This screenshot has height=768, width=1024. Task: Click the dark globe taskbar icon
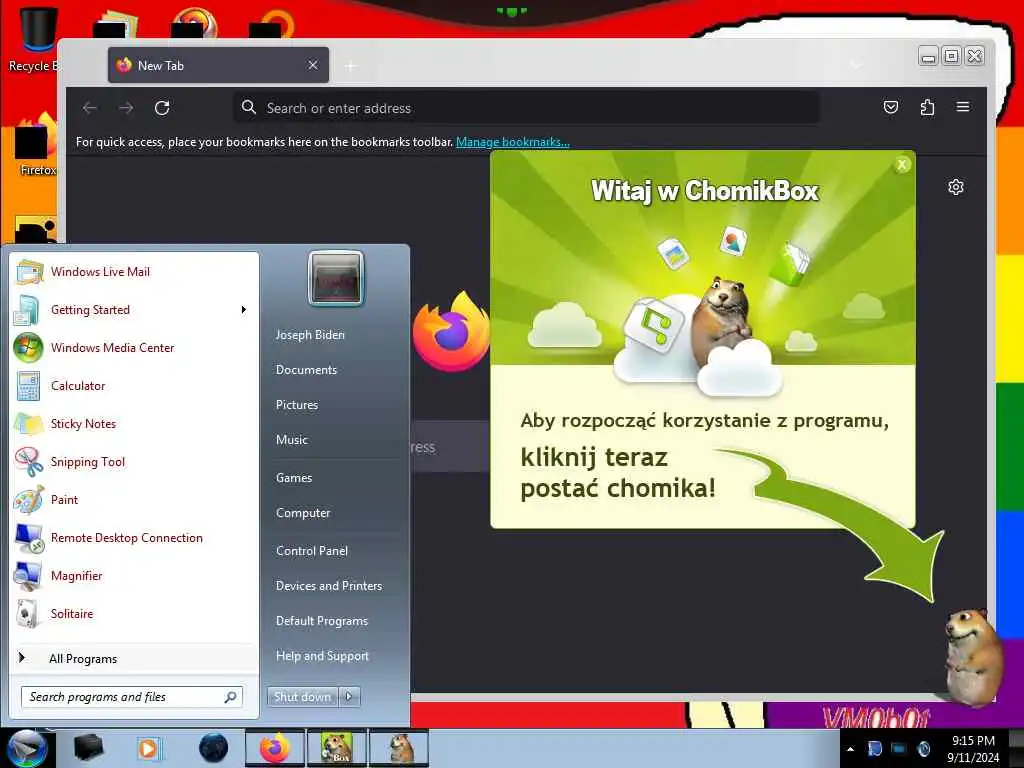pos(214,748)
